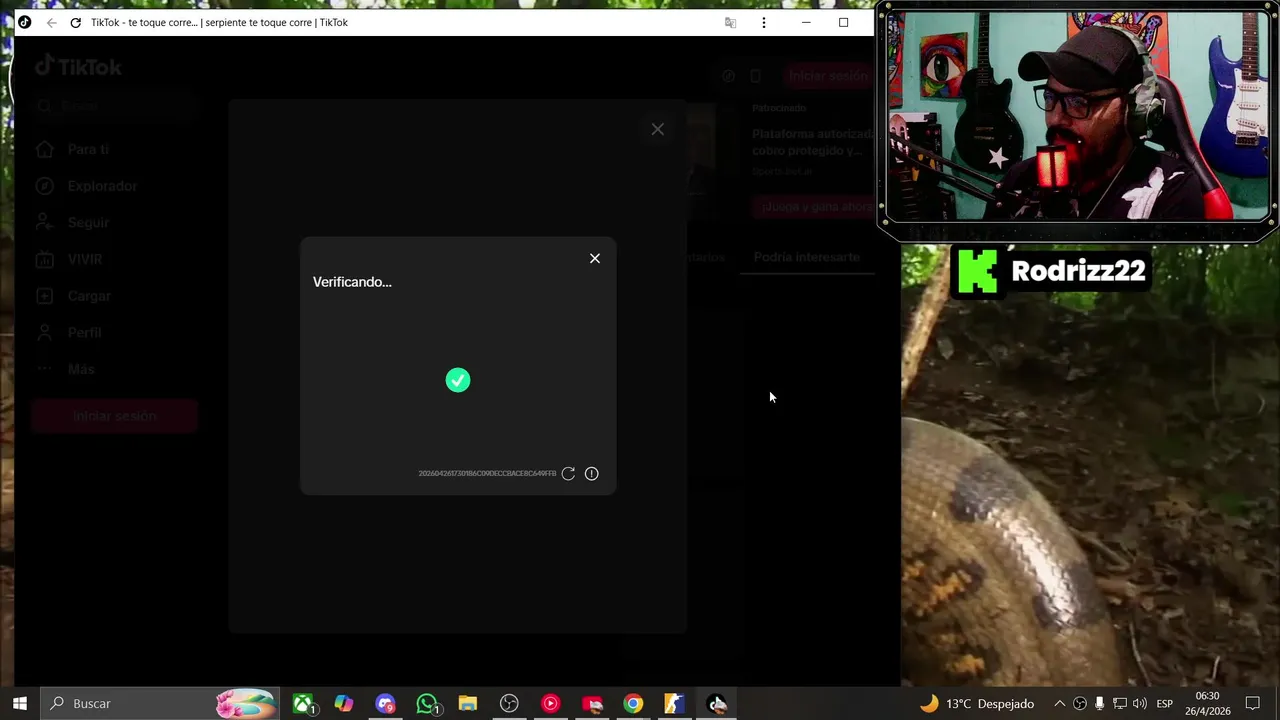The height and width of the screenshot is (720, 1280).
Task: Open the weather 13°C Despejado widget
Action: (x=977, y=704)
